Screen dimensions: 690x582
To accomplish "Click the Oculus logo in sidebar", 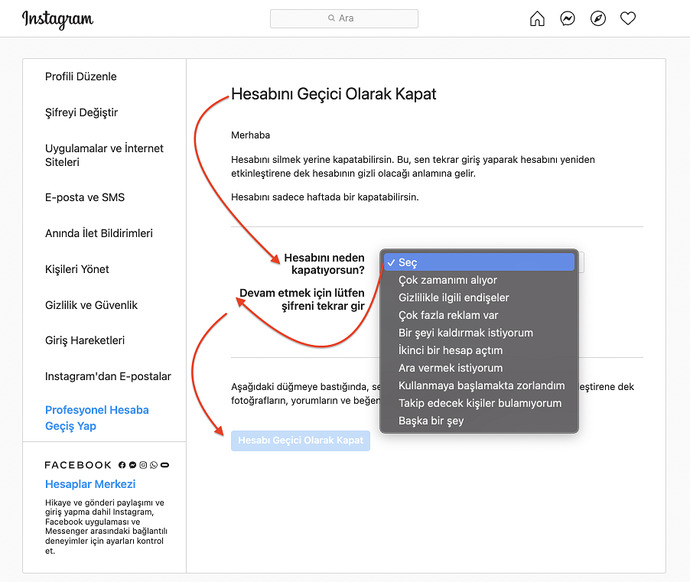I will pos(165,465).
